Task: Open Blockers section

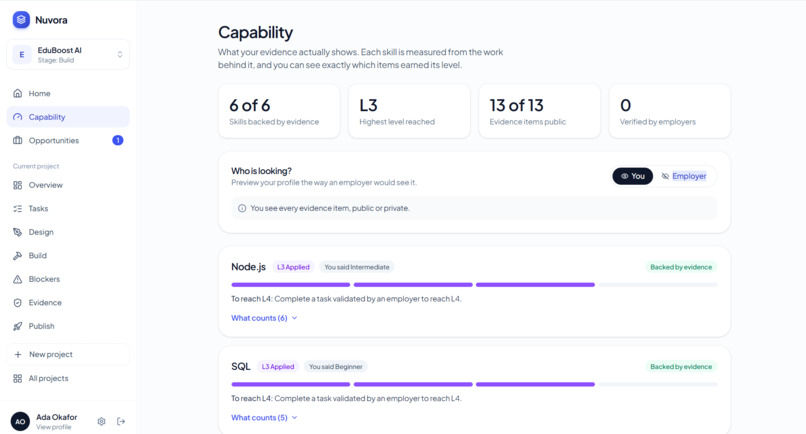Action: [x=68, y=279]
